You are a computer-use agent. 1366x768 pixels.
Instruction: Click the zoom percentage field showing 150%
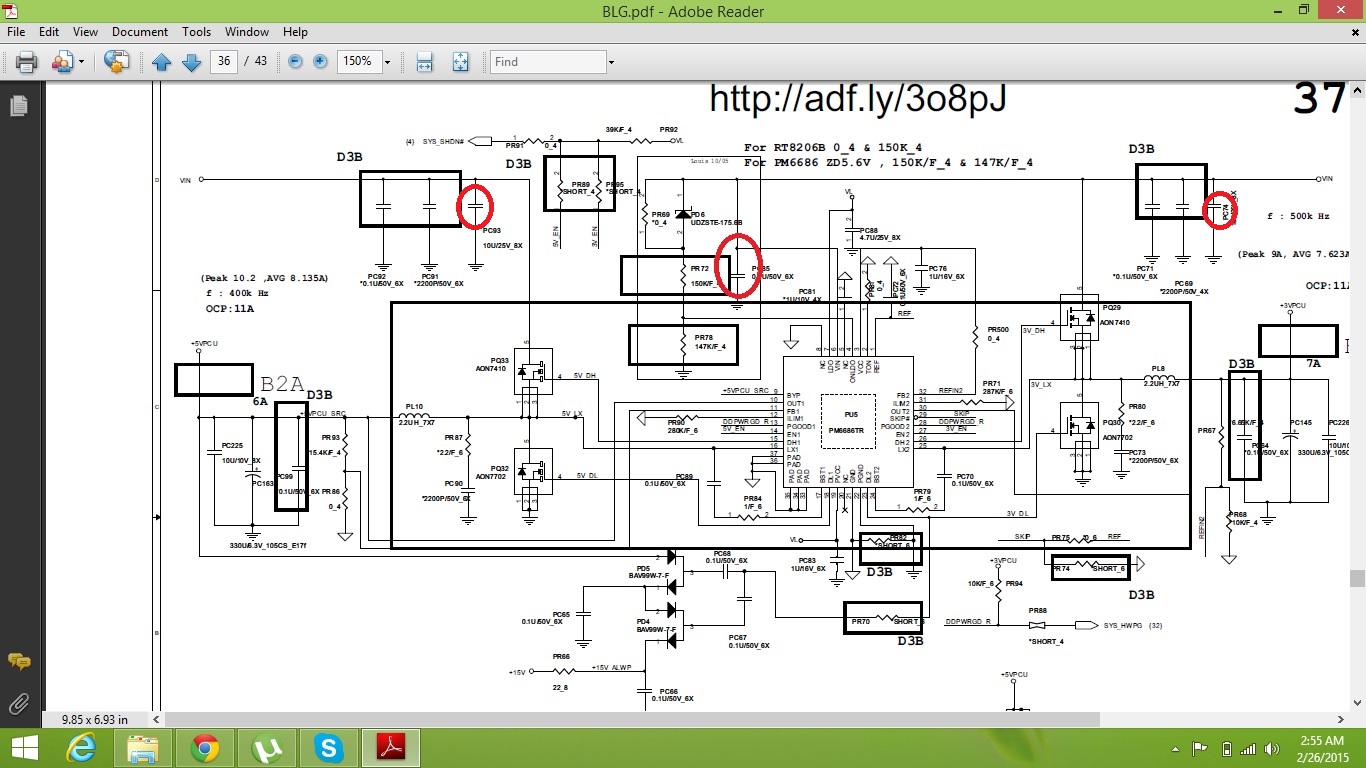click(358, 62)
